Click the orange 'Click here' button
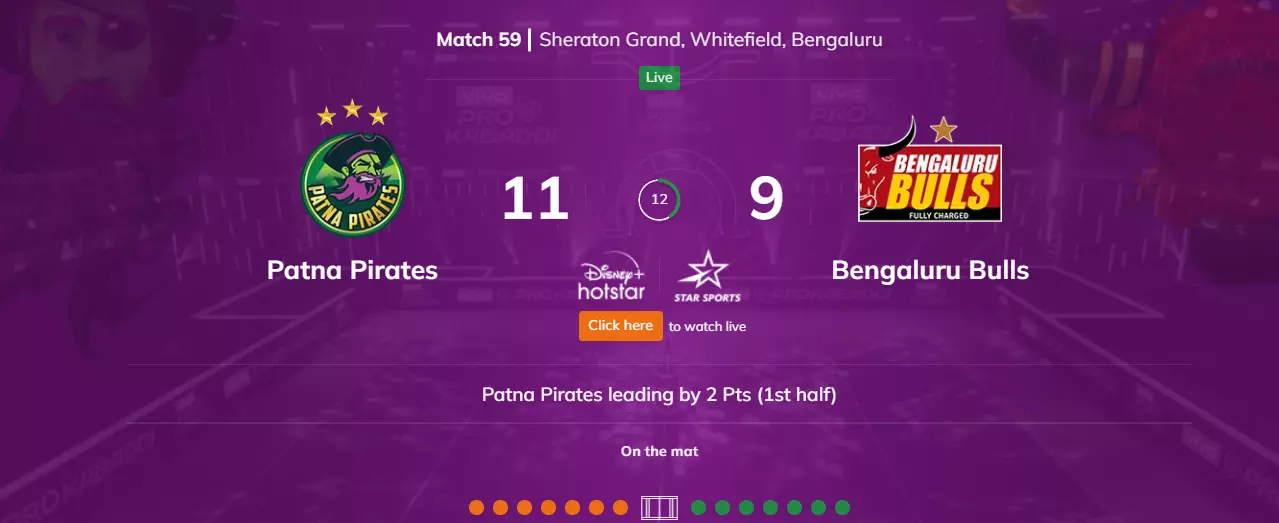This screenshot has height=523, width=1279. (x=620, y=326)
